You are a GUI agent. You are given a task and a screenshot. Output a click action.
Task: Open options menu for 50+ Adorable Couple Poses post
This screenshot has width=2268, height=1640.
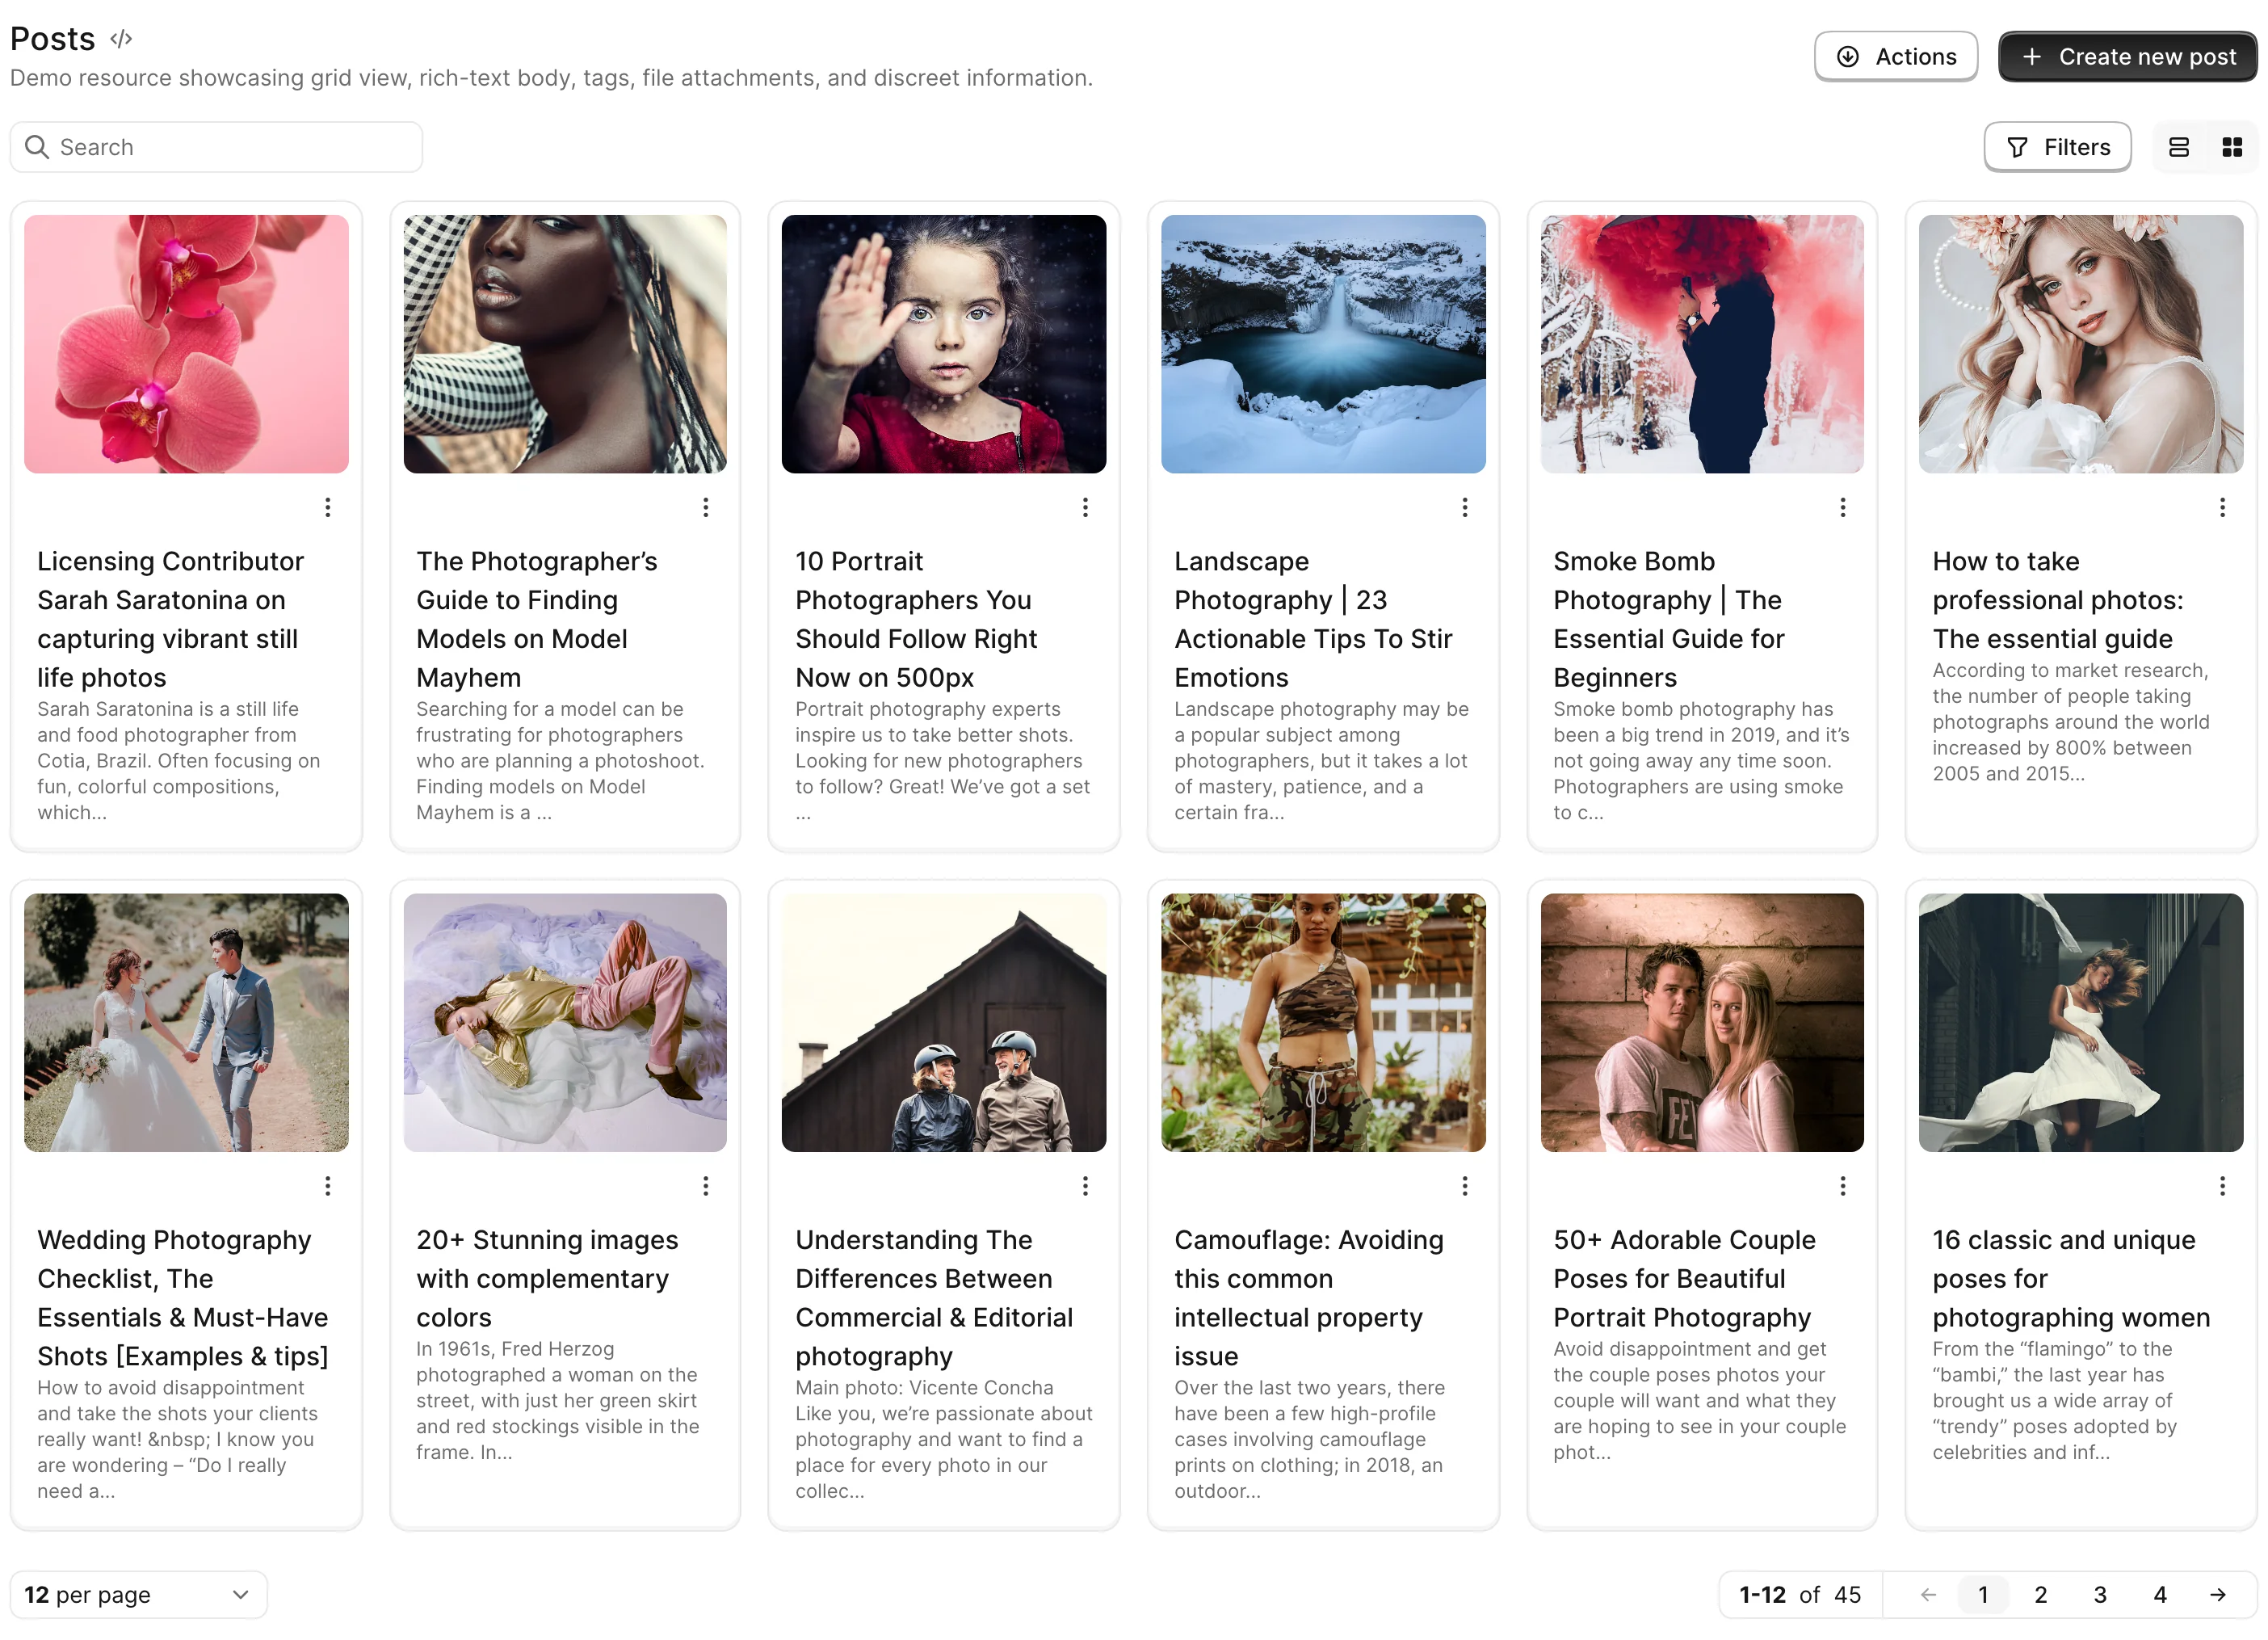[x=1842, y=1185]
